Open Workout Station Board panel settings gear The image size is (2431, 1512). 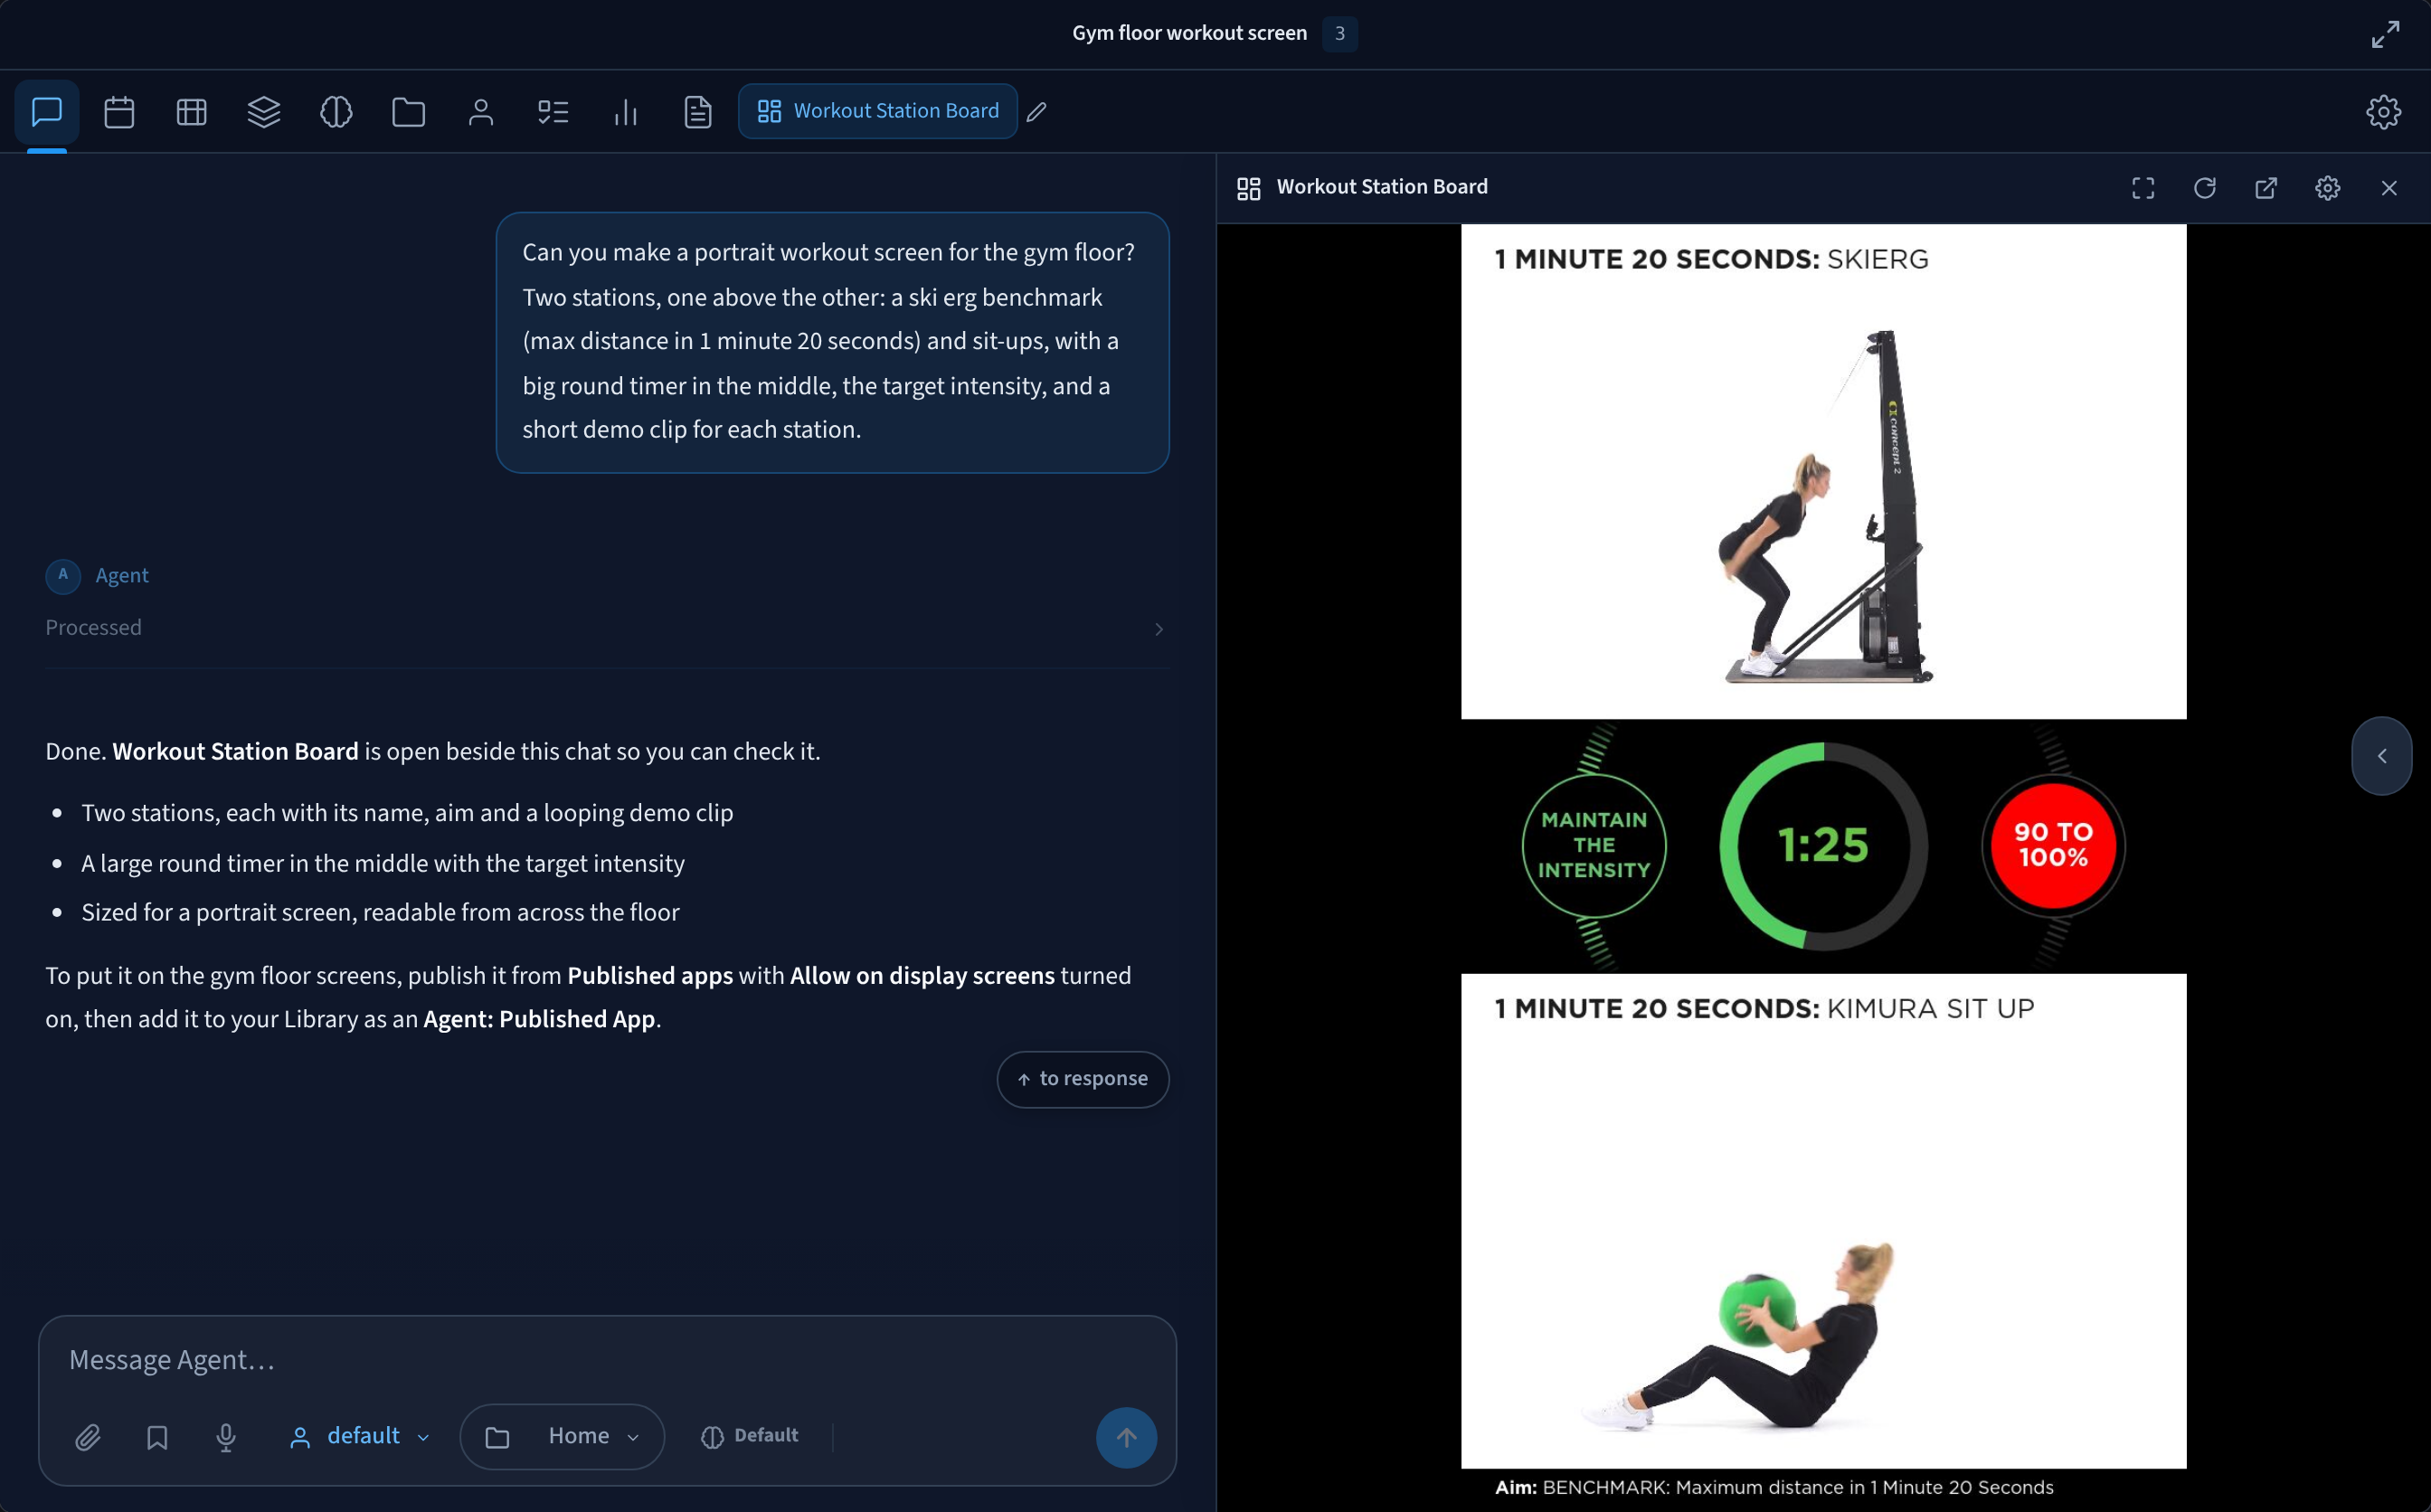[x=2327, y=188]
